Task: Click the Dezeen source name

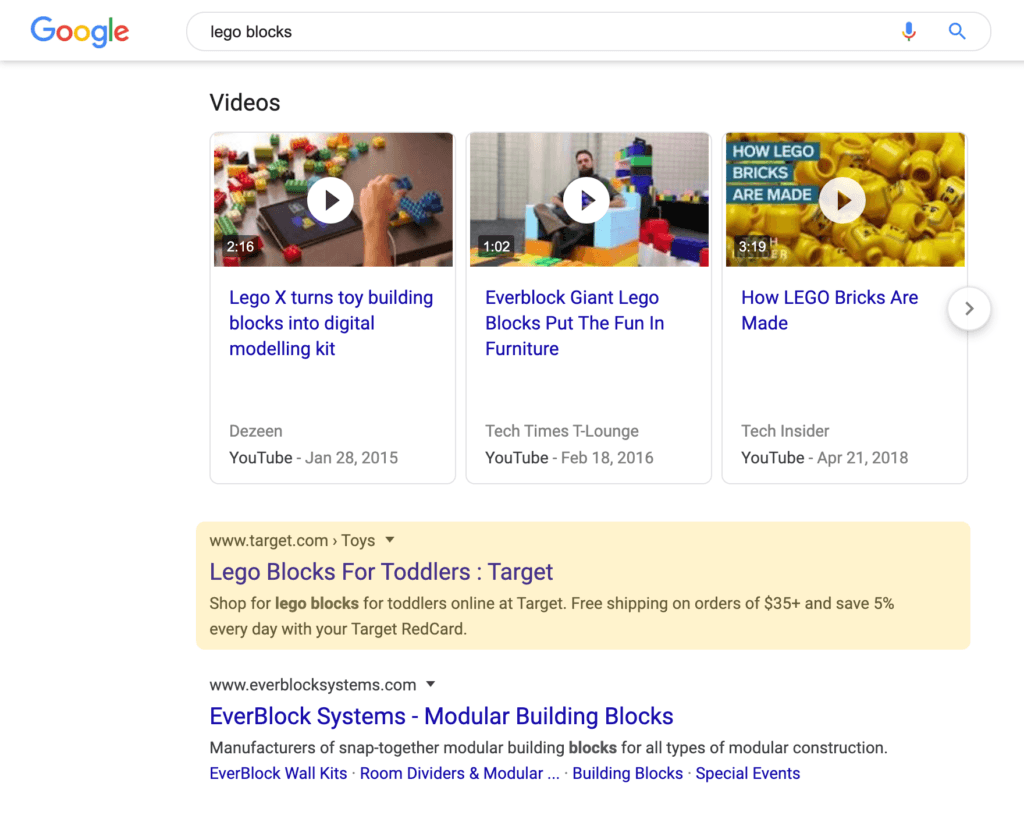Action: (255, 431)
